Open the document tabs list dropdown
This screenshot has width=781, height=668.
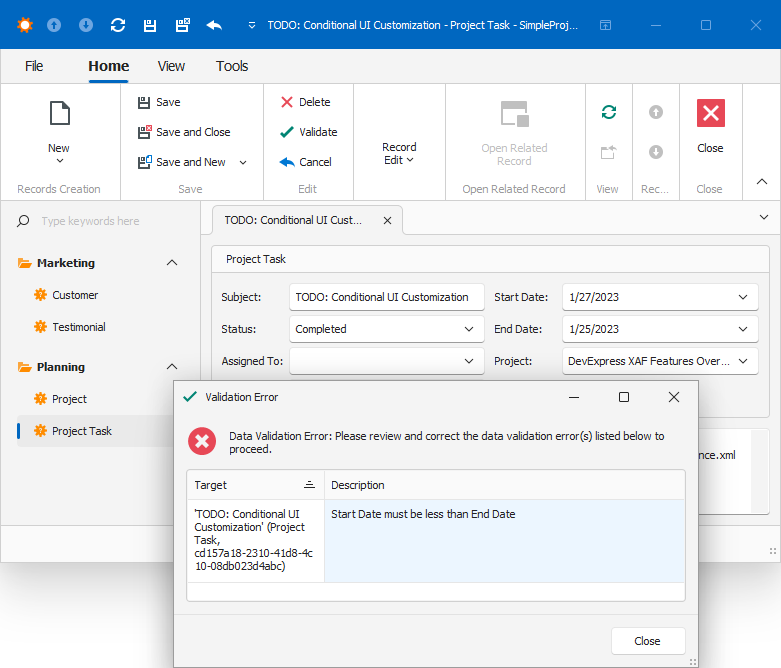click(764, 217)
